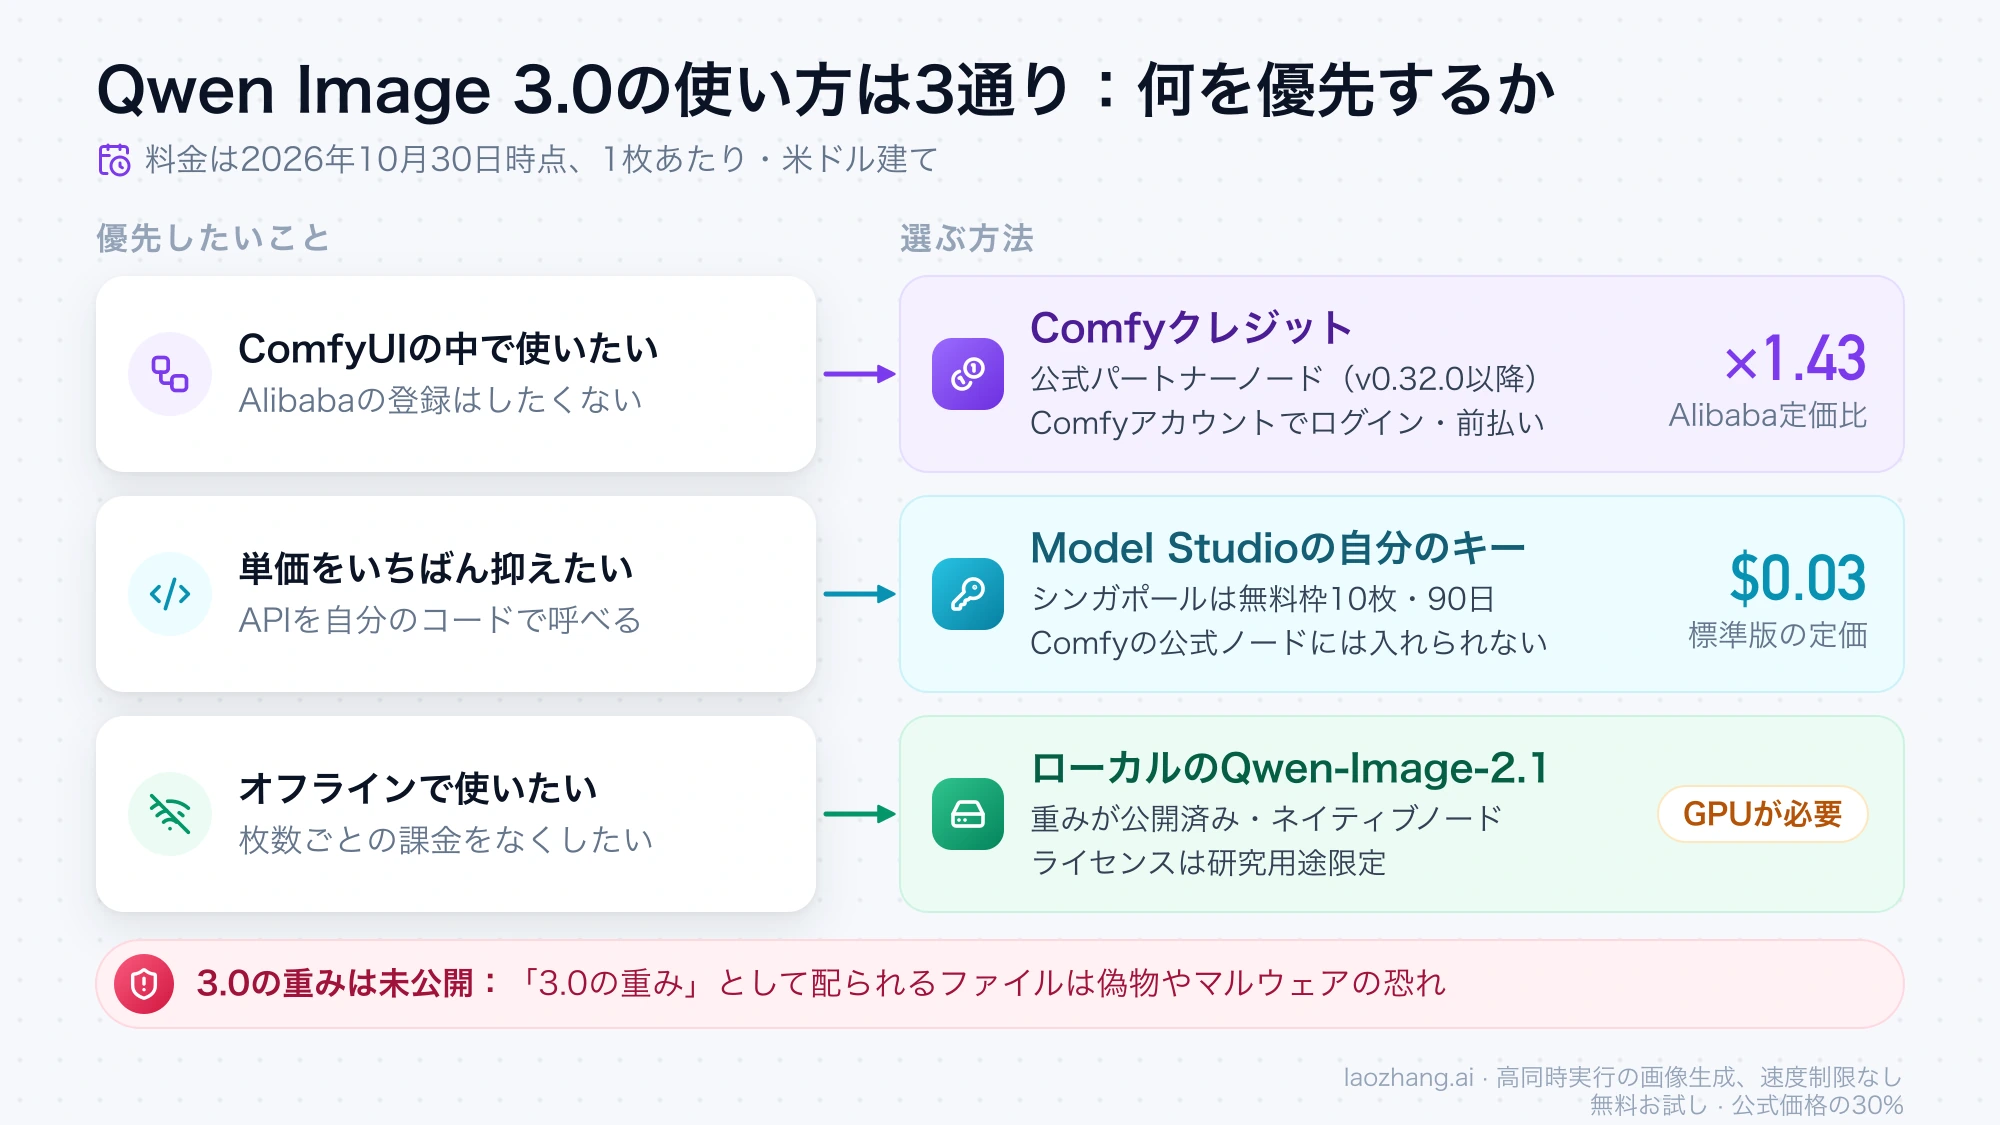Click the footer text 無料お試し · 公式価格の30%

click(1747, 1105)
